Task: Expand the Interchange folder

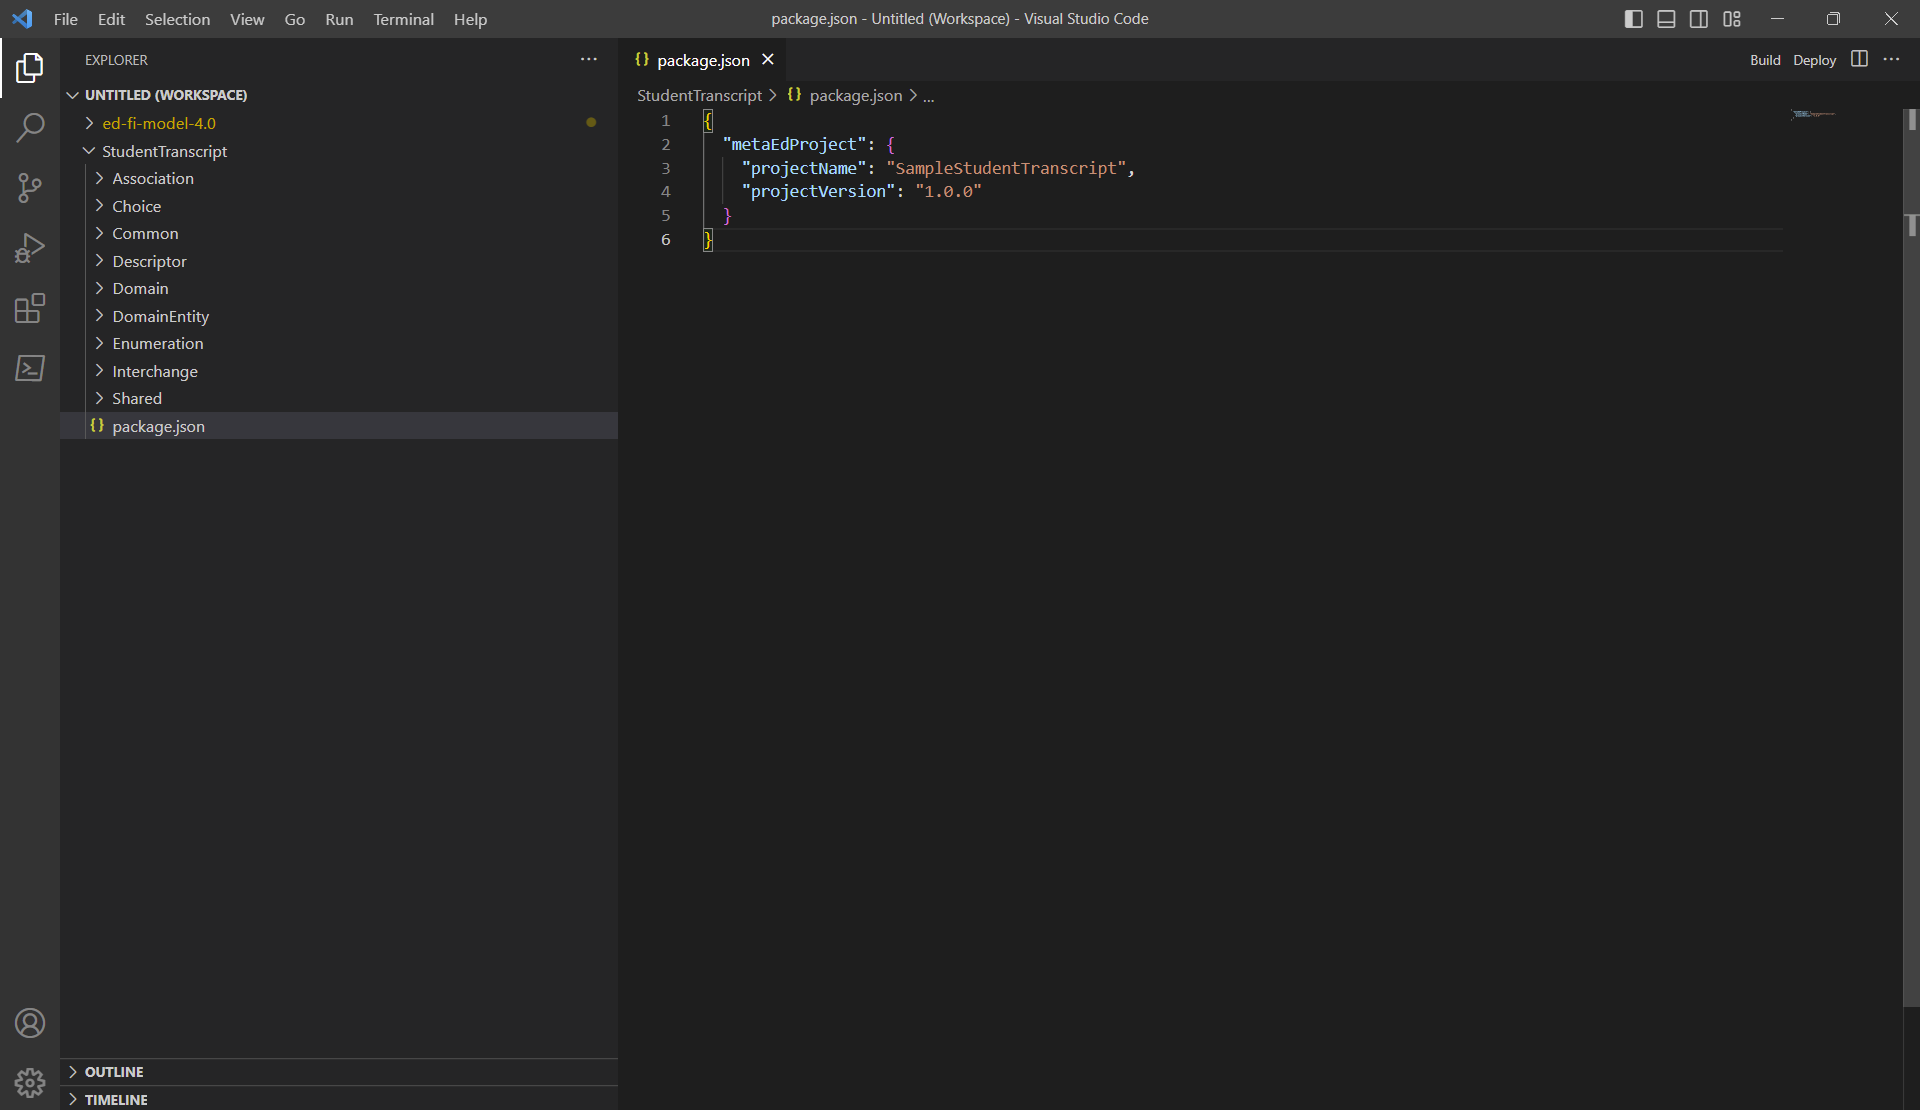Action: [x=155, y=371]
